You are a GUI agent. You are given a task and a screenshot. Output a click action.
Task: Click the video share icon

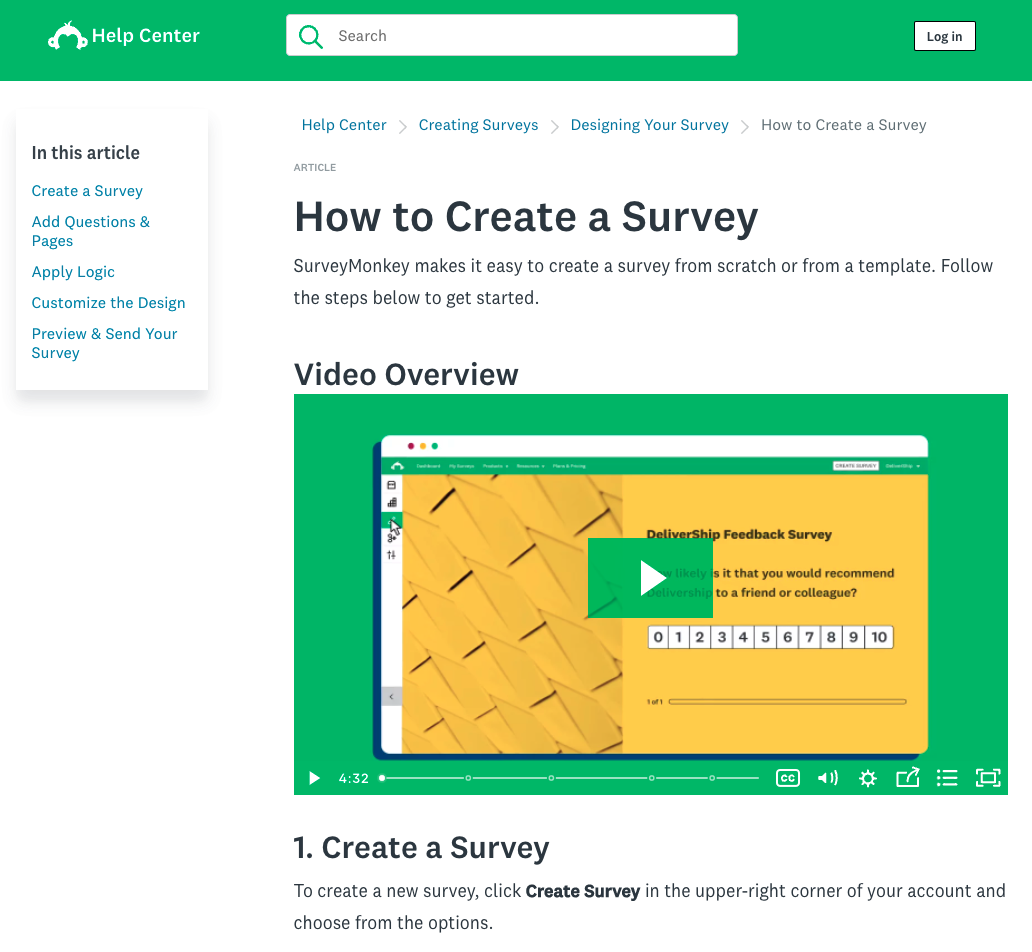coord(908,778)
